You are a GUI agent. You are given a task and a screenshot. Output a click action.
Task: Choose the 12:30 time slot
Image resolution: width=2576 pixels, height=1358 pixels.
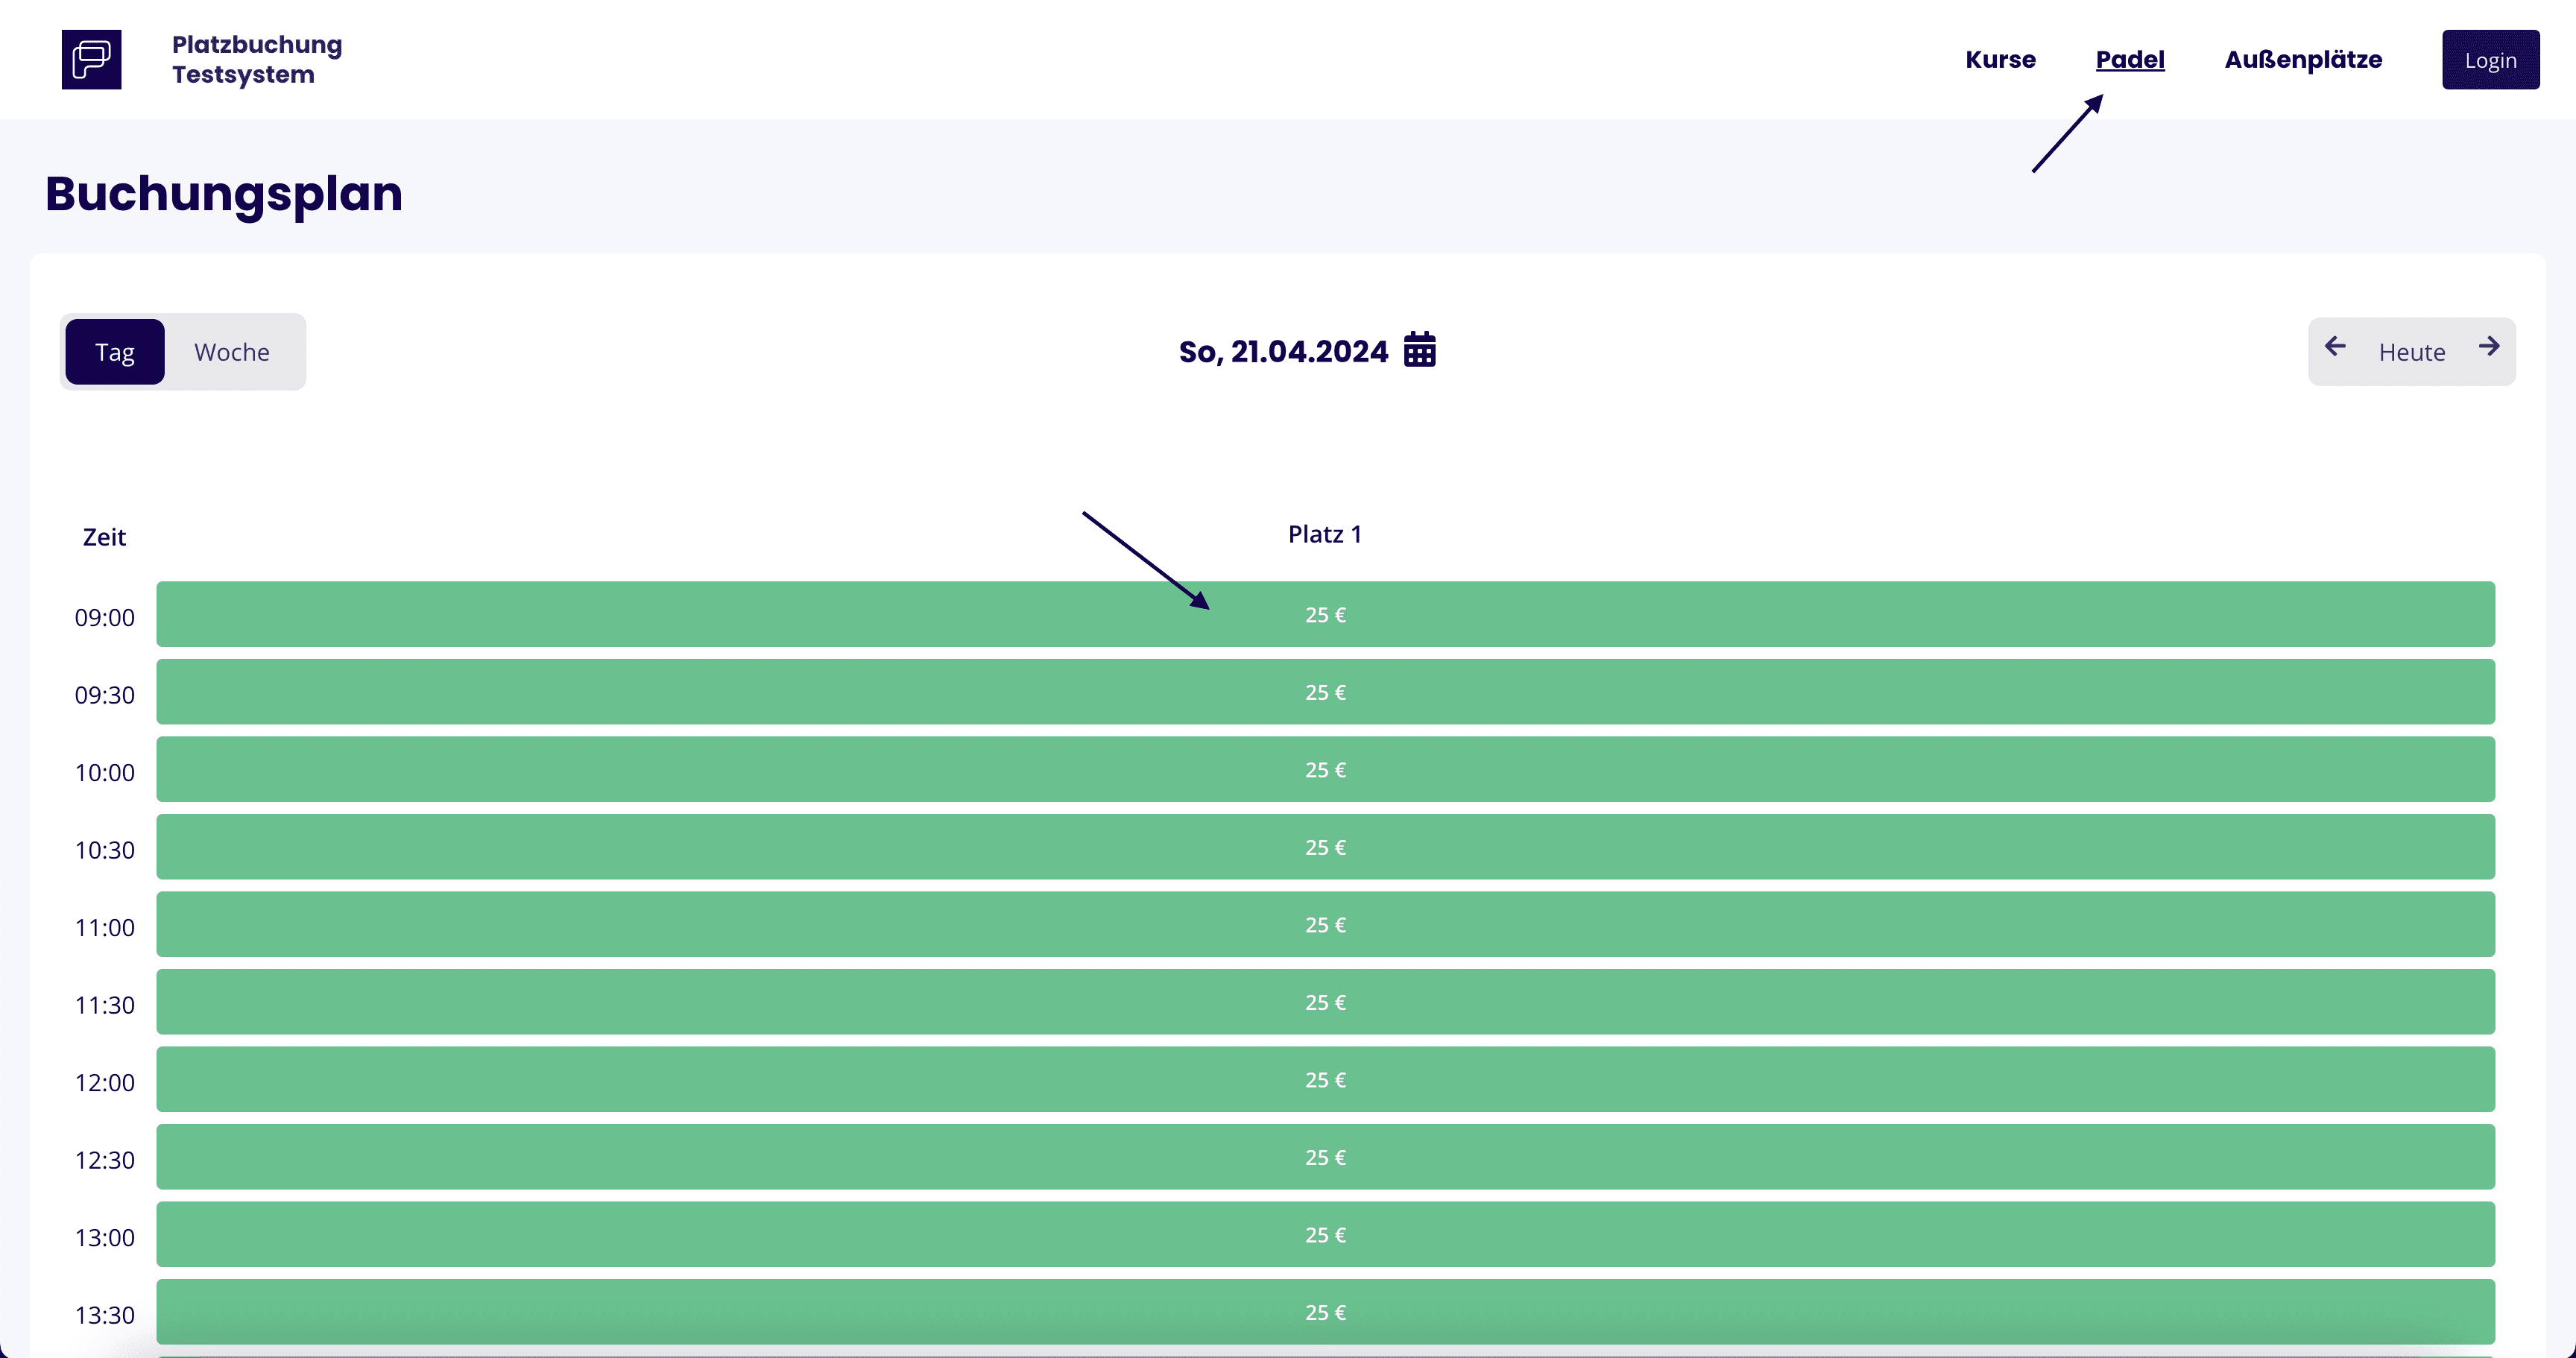point(1325,1157)
